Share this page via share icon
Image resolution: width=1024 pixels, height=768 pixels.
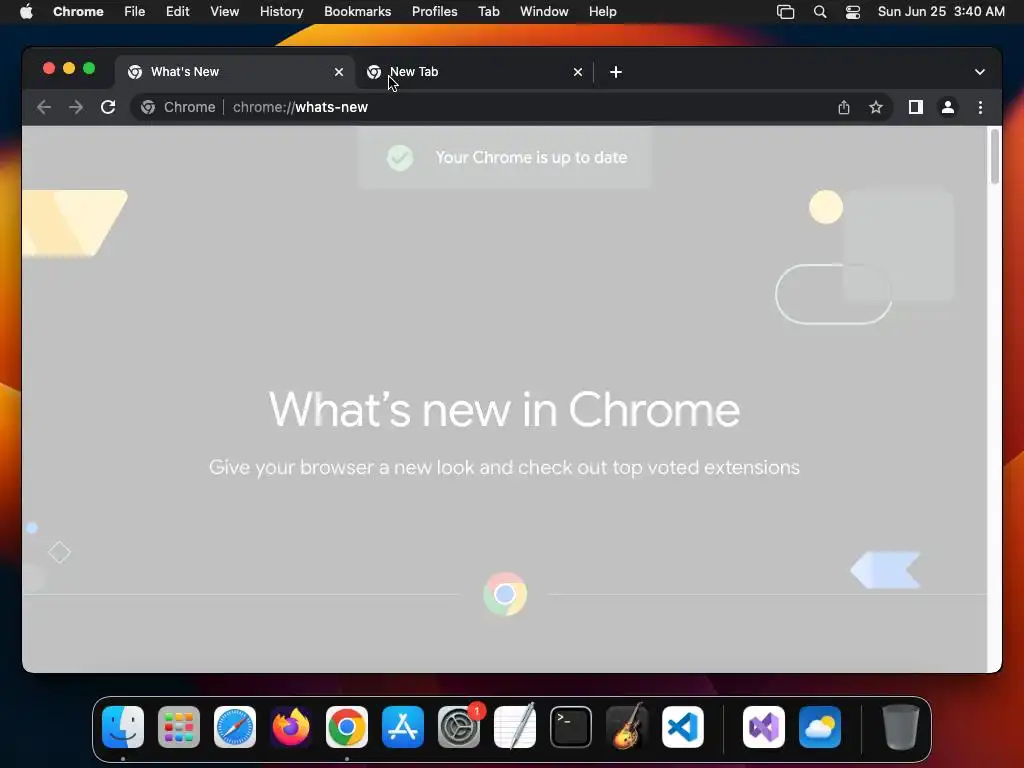click(x=844, y=107)
